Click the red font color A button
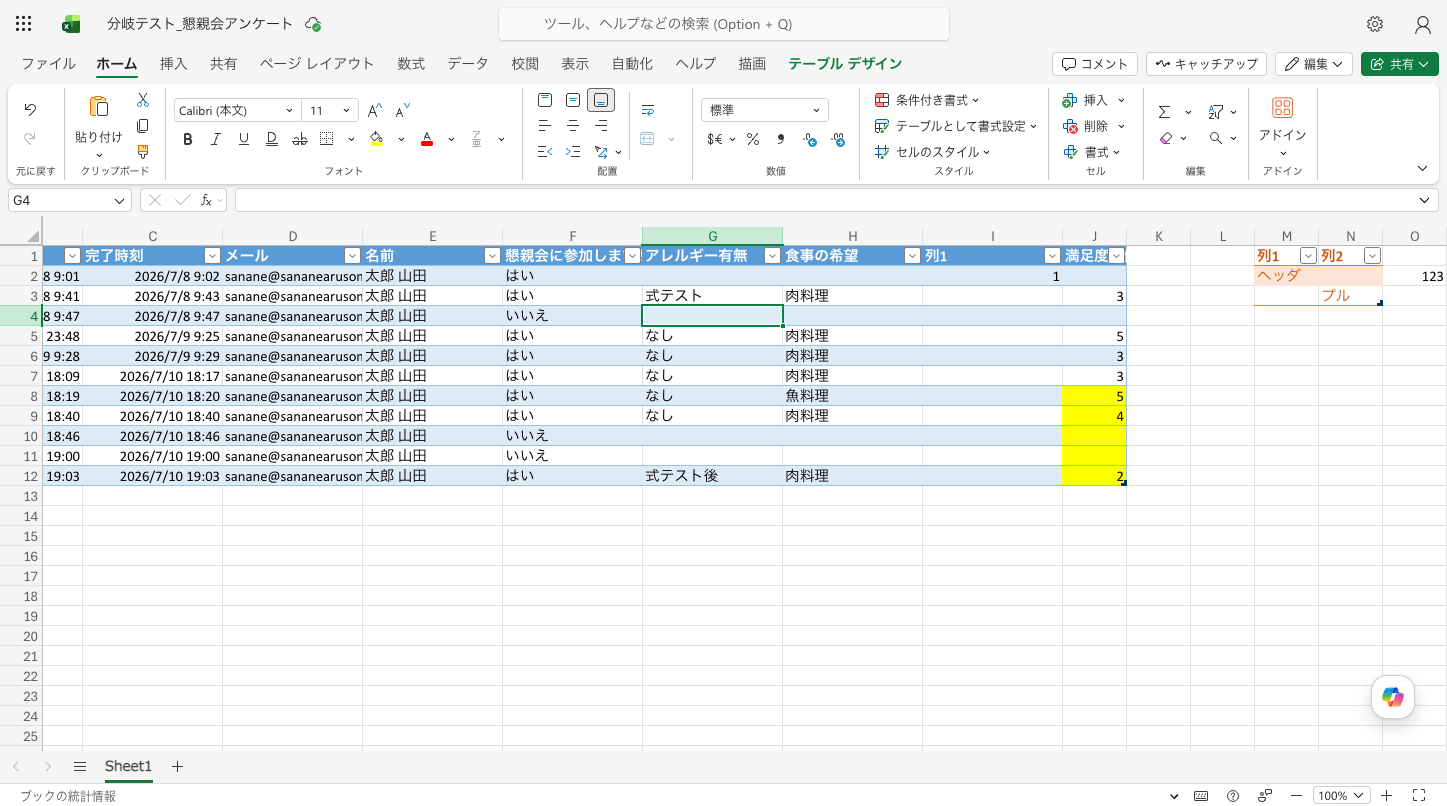The image size is (1447, 806). pos(427,139)
